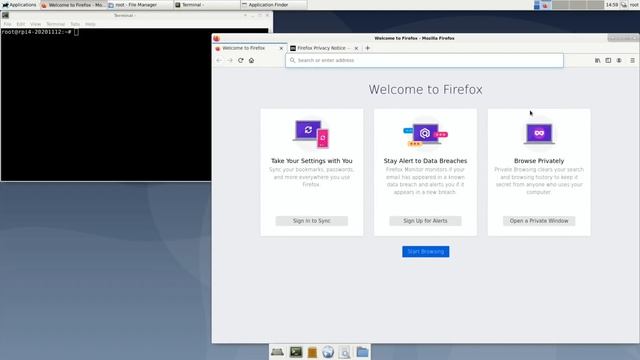640x360 pixels.
Task: Click the Sign in to Sync button
Action: click(312, 221)
